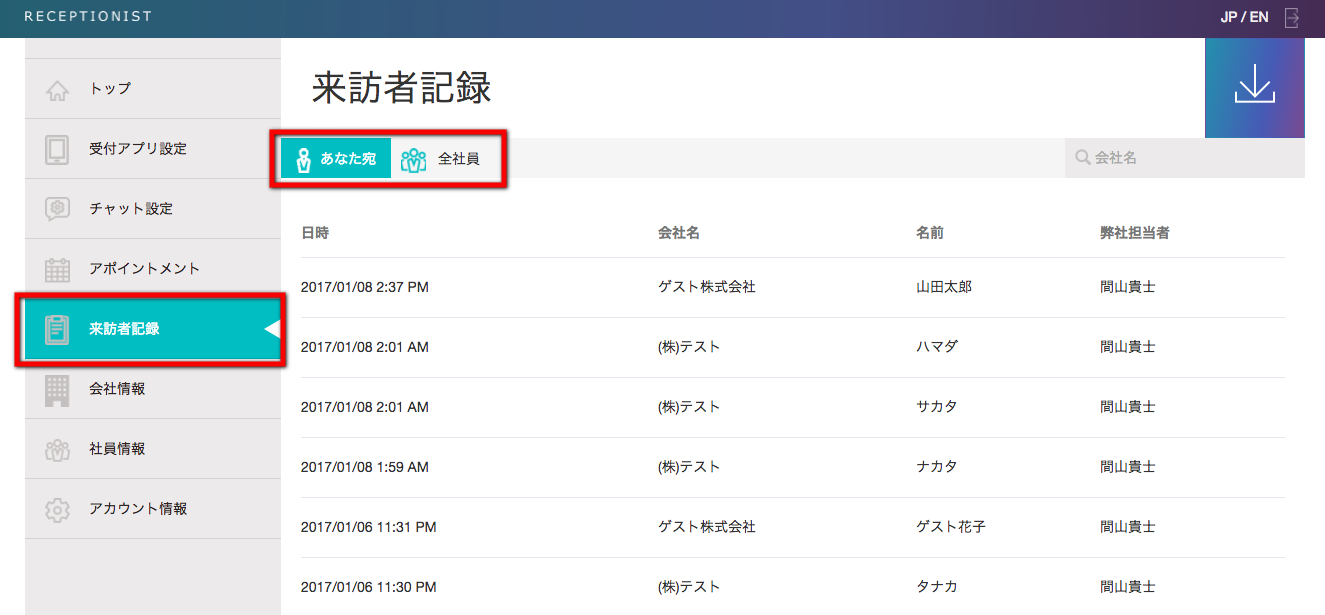Click the gear icon for アカウント情報

click(57, 509)
